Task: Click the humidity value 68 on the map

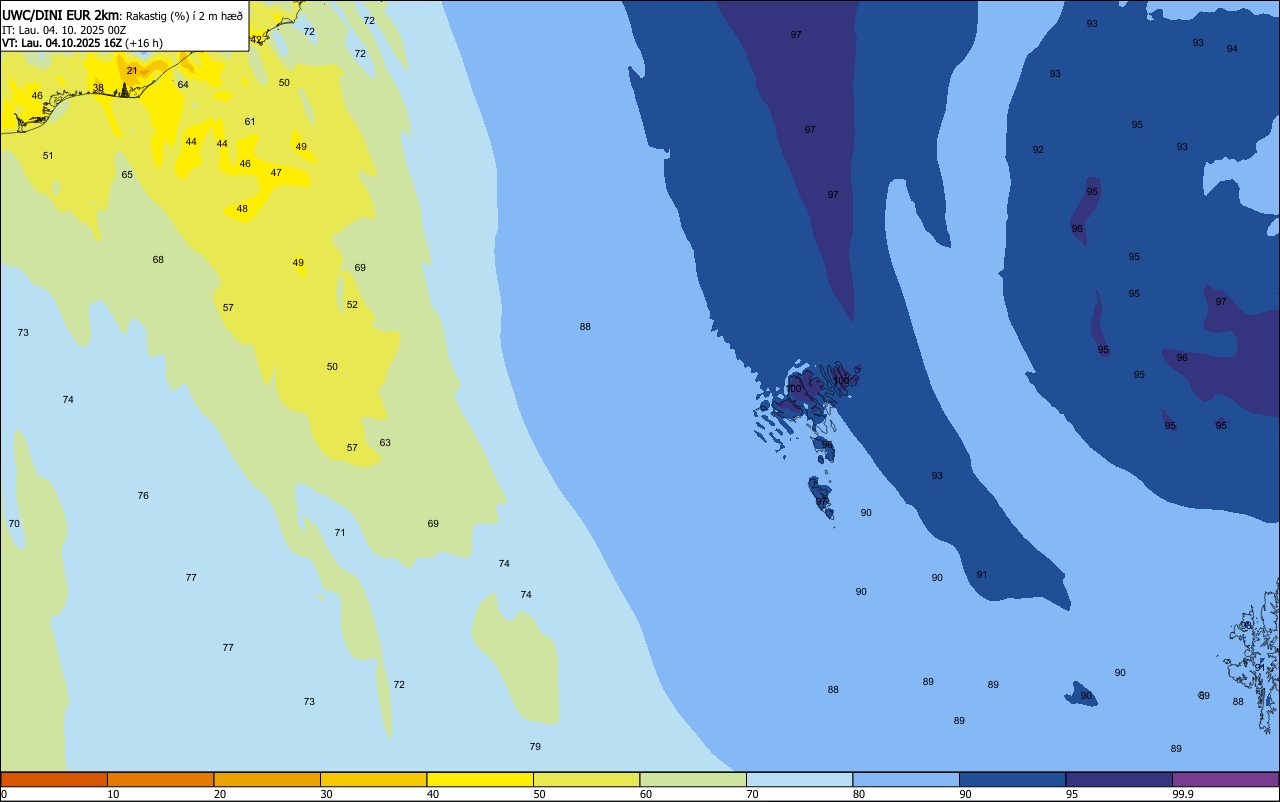Action: (x=158, y=260)
